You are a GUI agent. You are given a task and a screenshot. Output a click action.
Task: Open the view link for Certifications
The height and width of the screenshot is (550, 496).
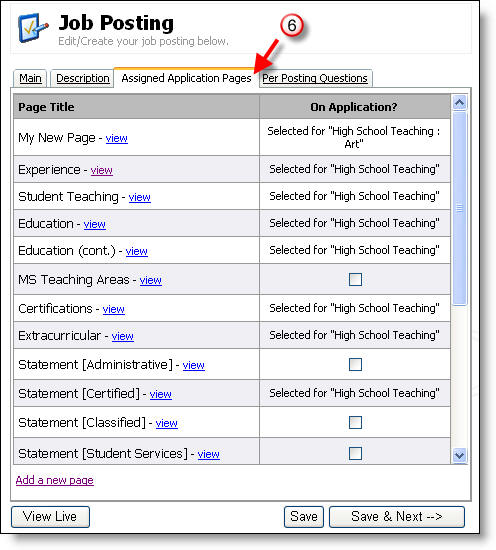coord(113,309)
